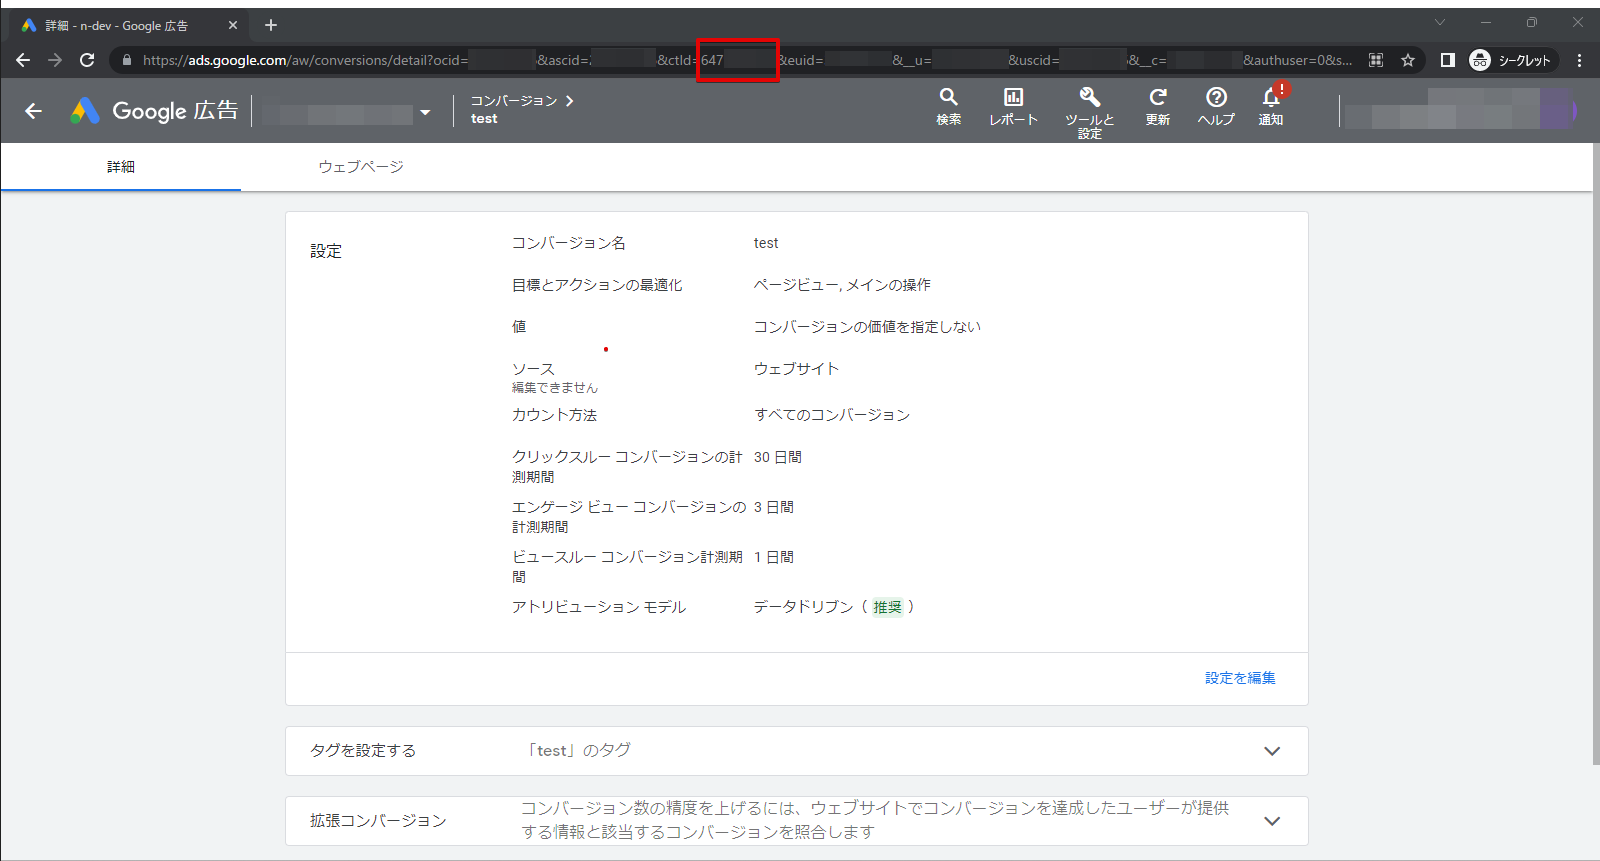Open the レポート reports menu
1600x861 pixels.
[x=1013, y=106]
